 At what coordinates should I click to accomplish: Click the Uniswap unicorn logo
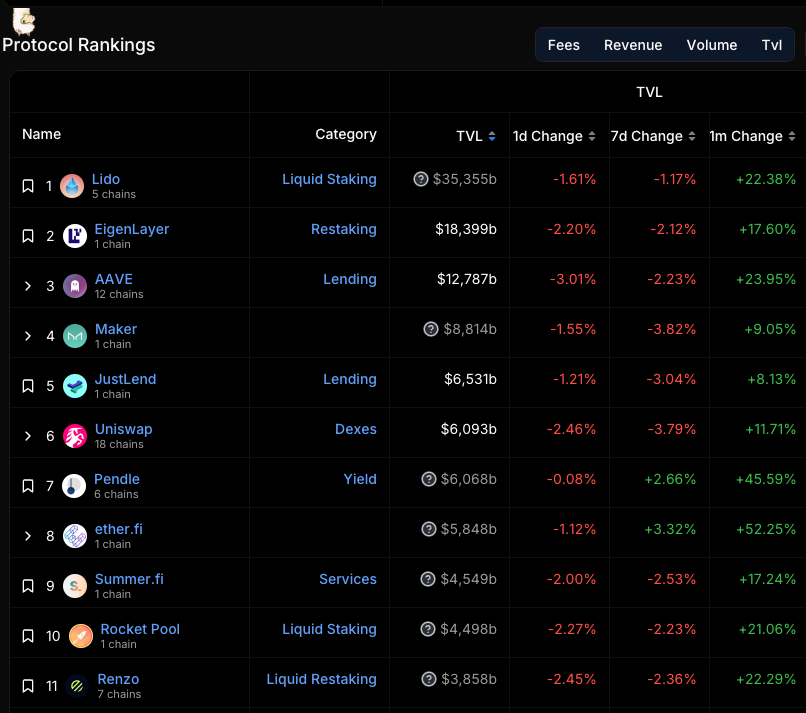tap(75, 436)
